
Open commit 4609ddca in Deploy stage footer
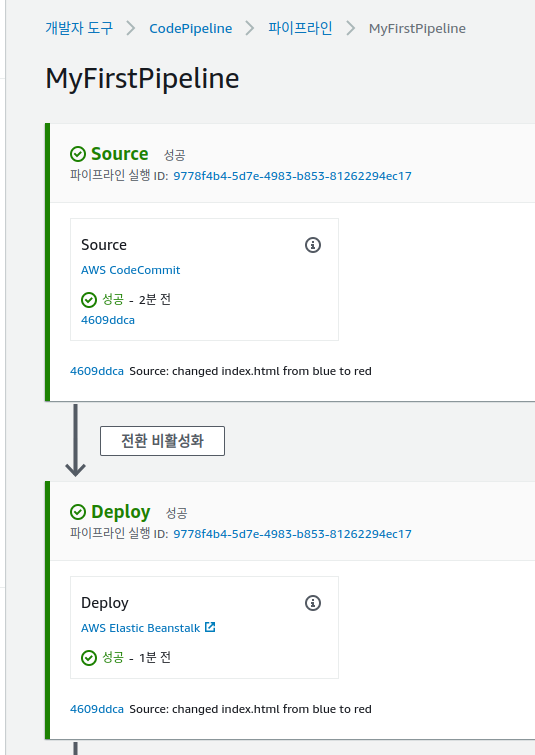(x=97, y=709)
